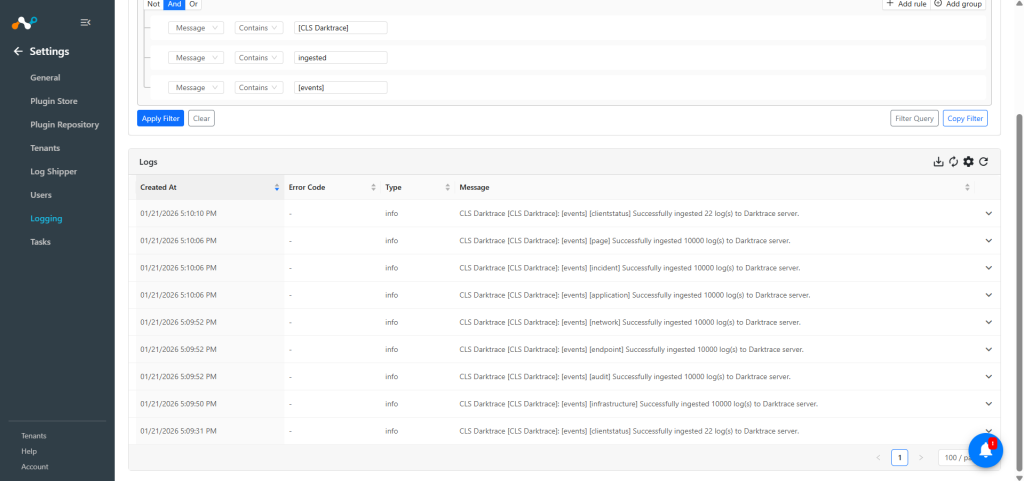Edit the ingested filter value field
Image resolution: width=1024 pixels, height=481 pixels.
coord(340,57)
